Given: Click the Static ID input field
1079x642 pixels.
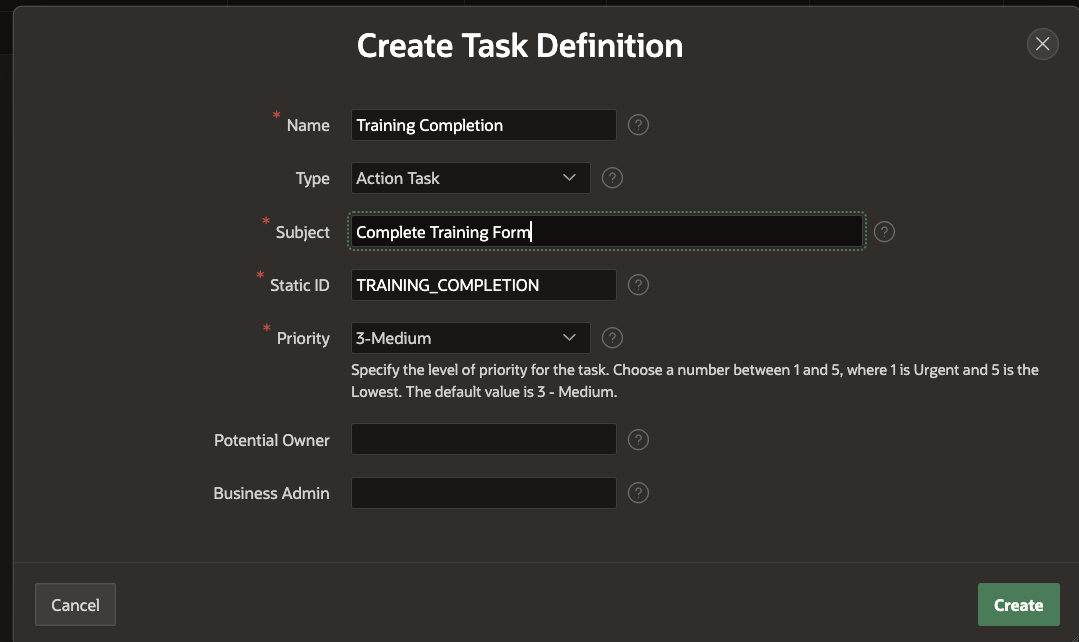Looking at the screenshot, I should pos(483,285).
